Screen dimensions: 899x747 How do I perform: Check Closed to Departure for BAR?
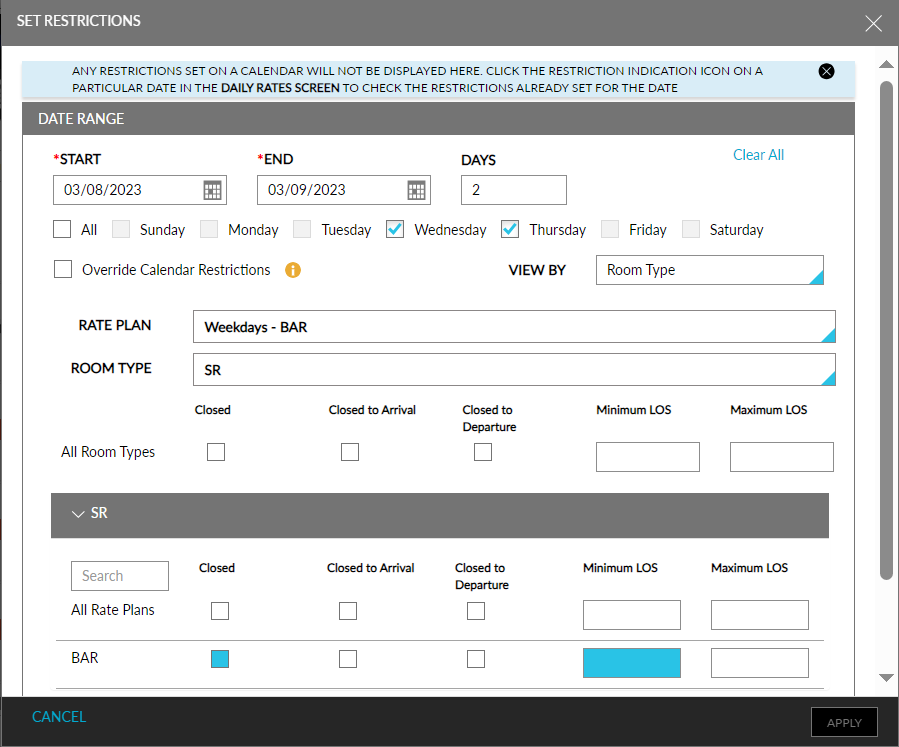[475, 659]
